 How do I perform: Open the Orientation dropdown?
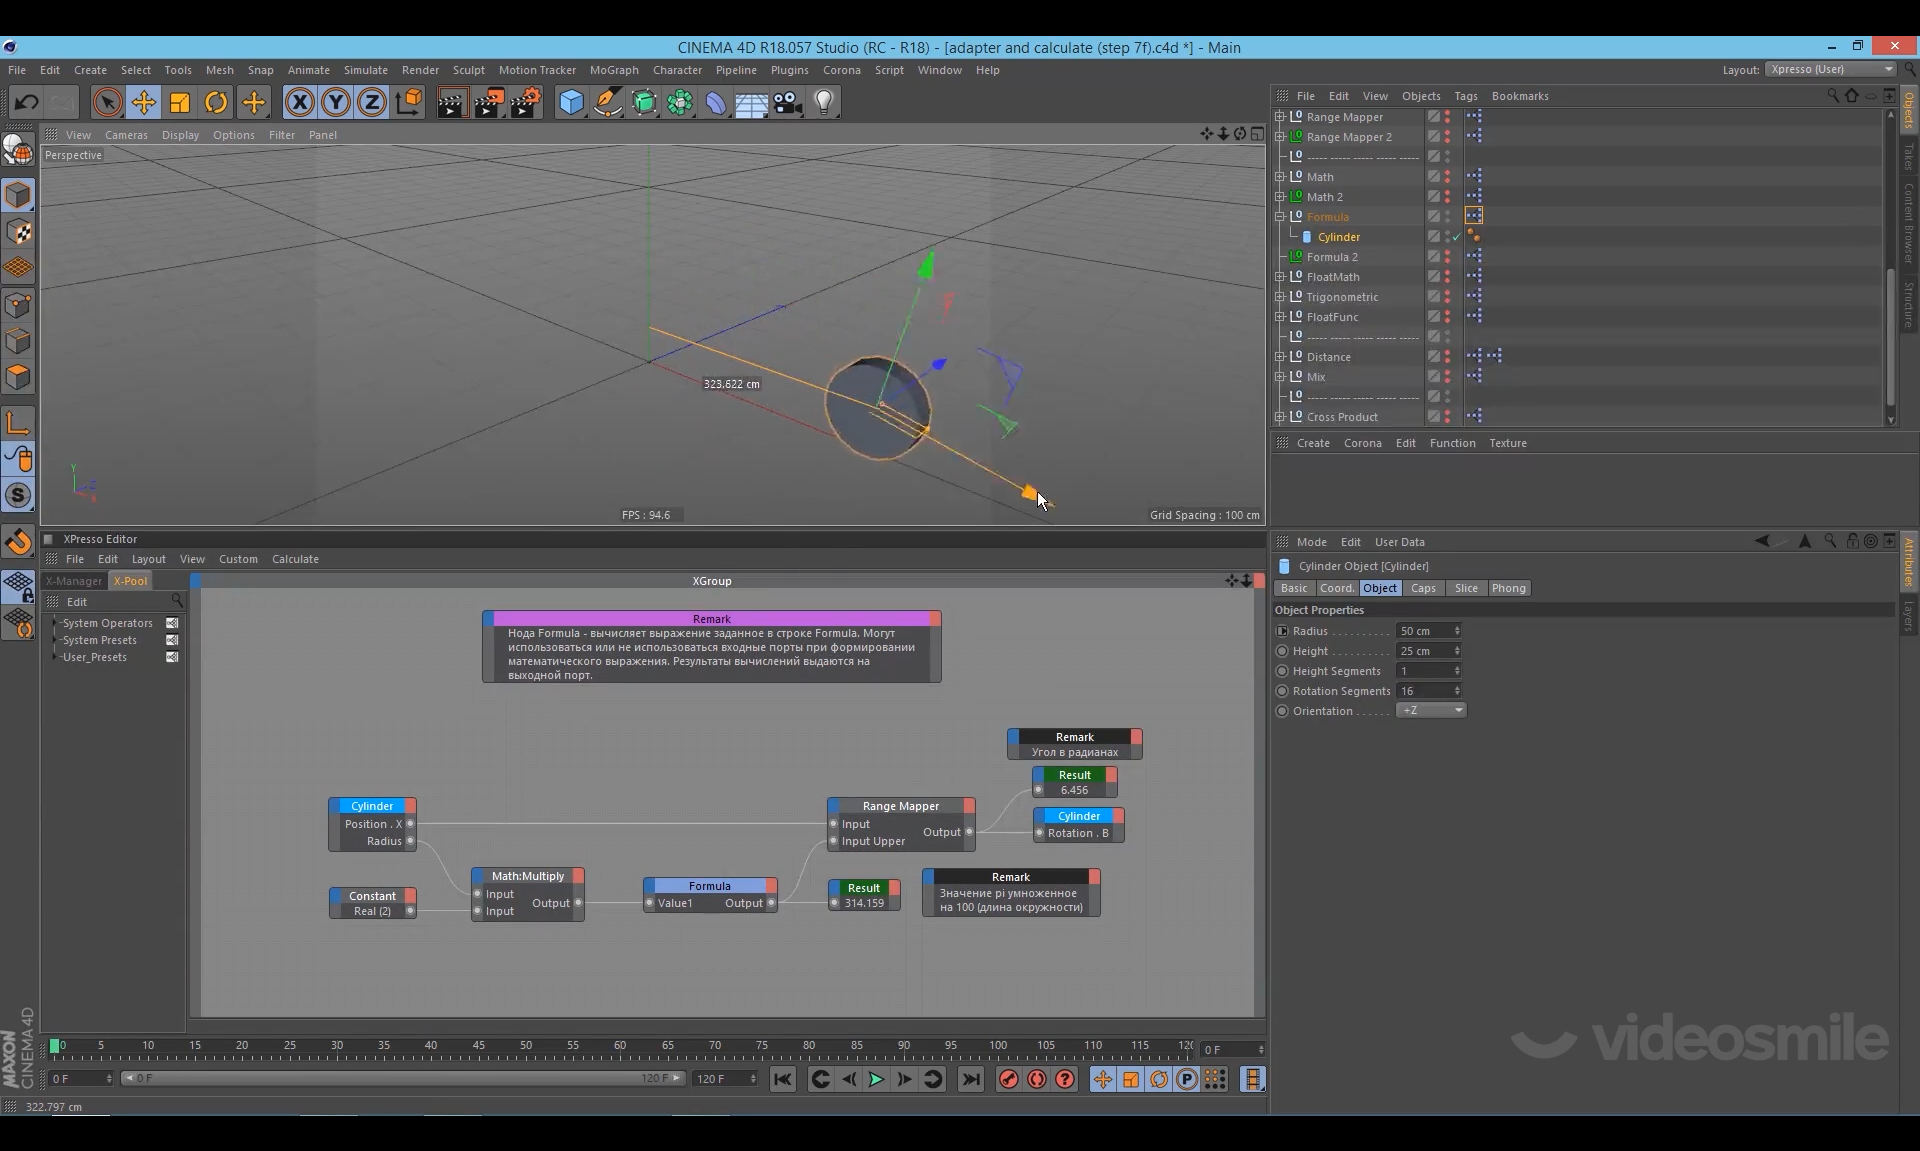1431,711
